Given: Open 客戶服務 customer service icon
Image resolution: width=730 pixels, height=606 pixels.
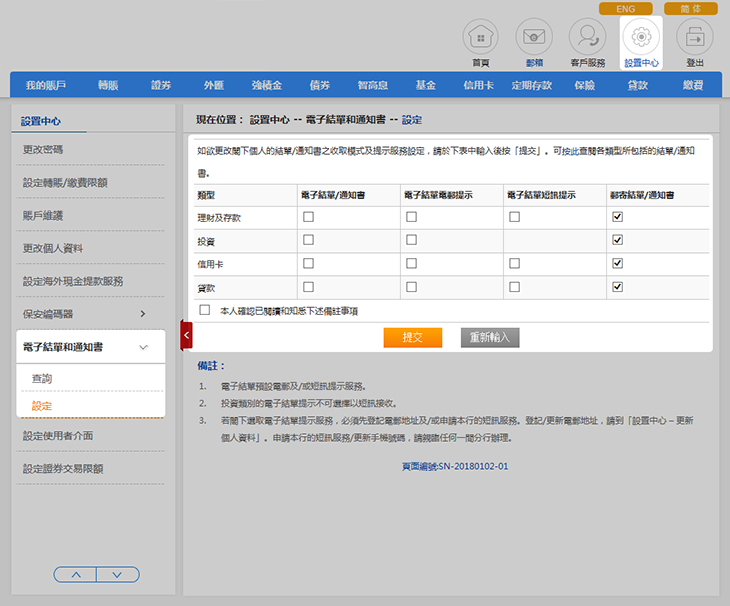Looking at the screenshot, I should [587, 39].
